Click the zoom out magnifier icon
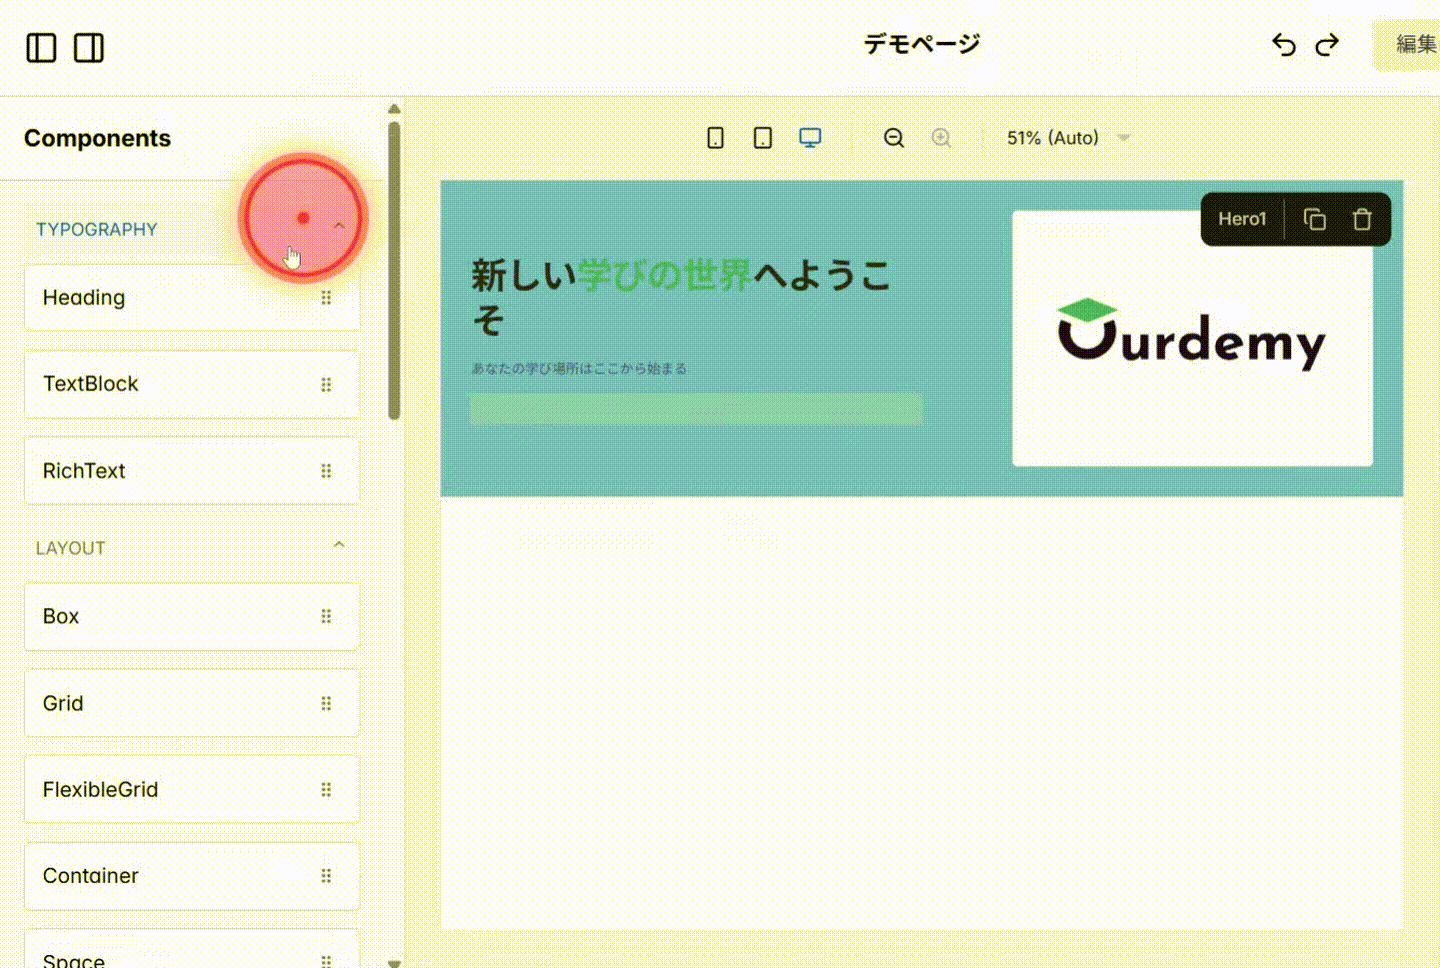This screenshot has width=1440, height=968. click(893, 137)
